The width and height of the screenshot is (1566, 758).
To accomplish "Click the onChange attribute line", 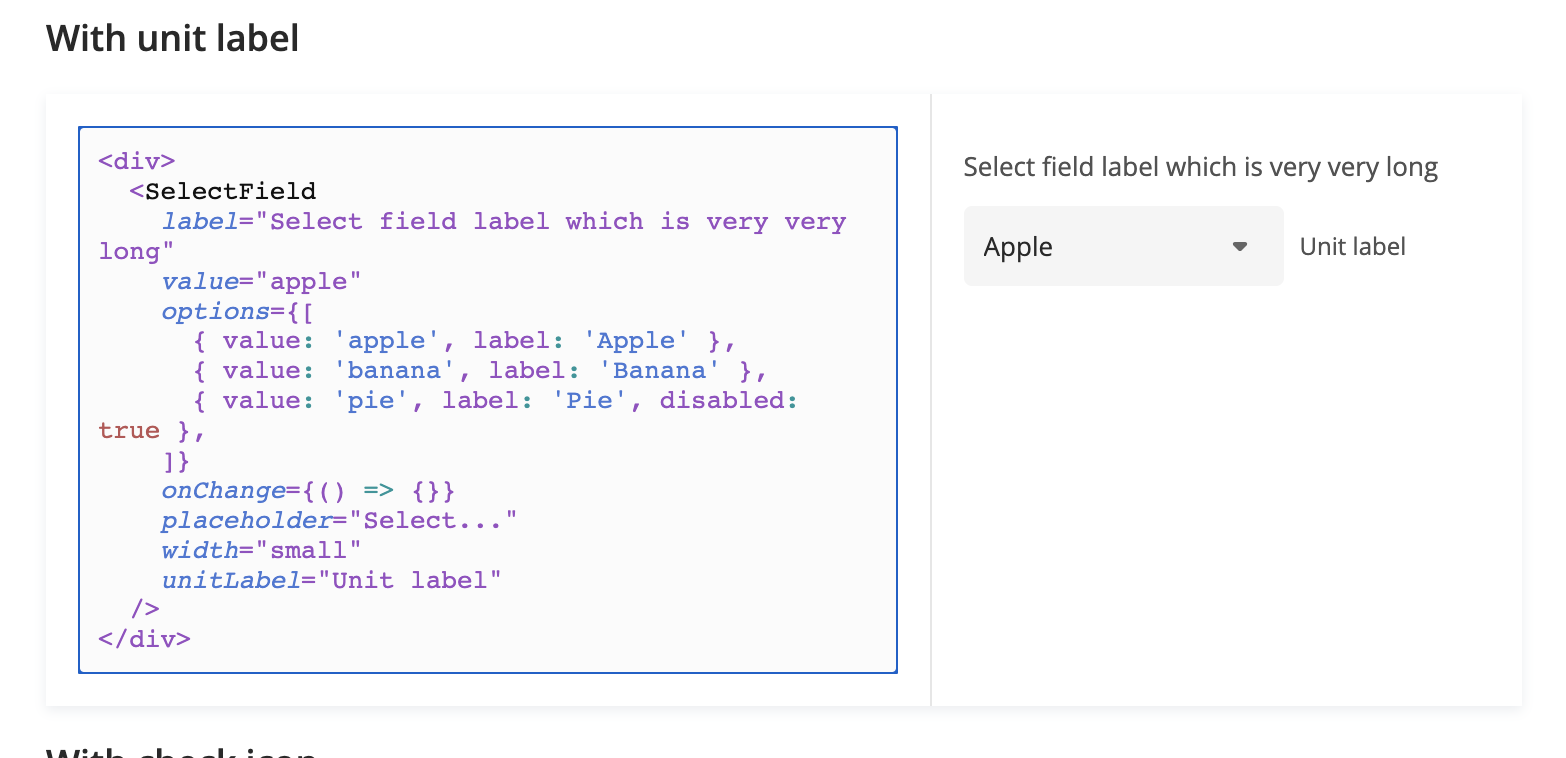I will point(308,491).
